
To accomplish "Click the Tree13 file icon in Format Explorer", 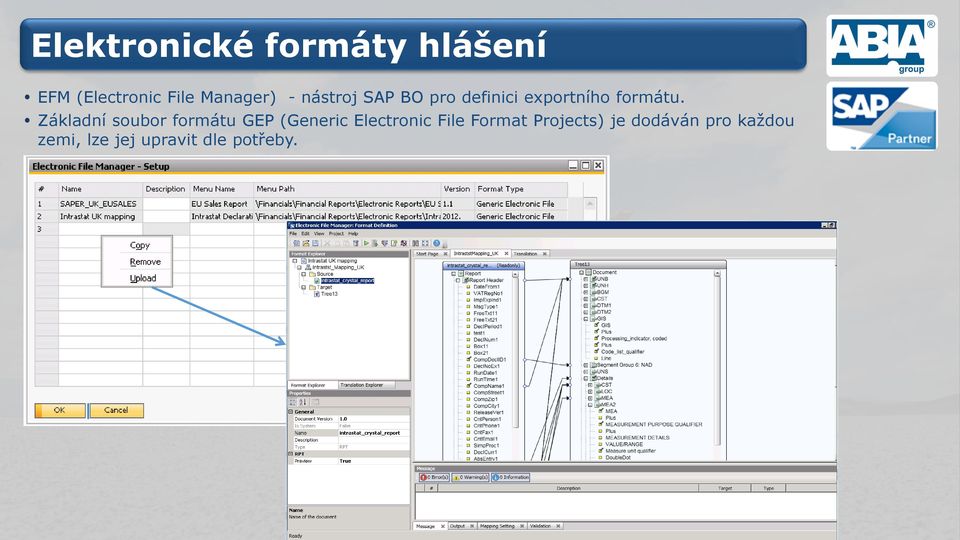I will click(317, 294).
